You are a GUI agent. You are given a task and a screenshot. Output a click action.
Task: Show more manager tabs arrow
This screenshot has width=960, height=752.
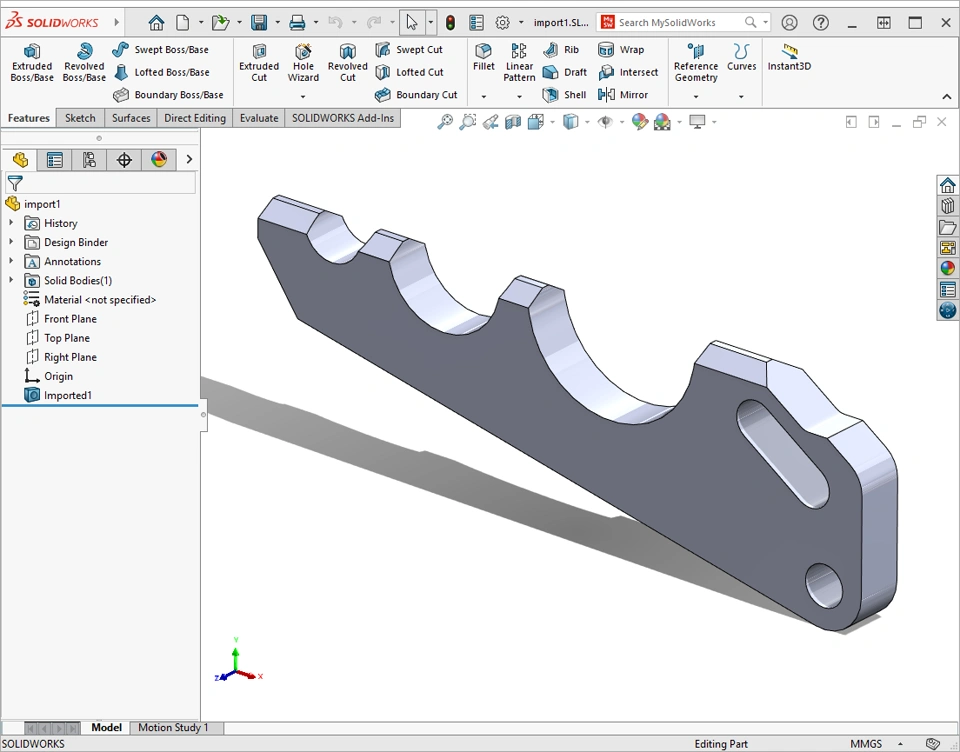(x=189, y=159)
